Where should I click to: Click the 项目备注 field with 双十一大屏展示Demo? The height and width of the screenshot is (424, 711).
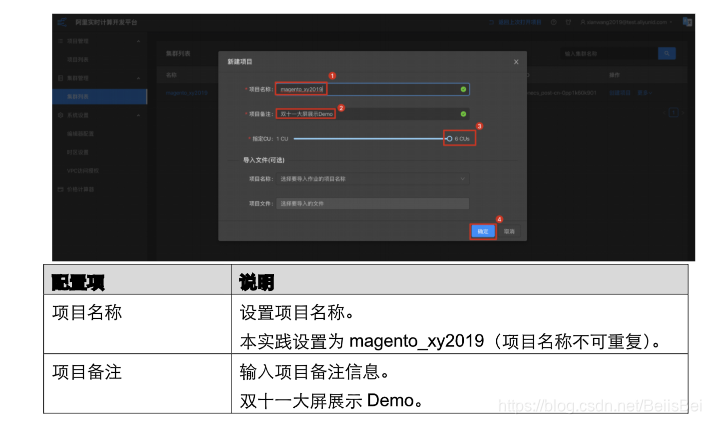(x=373, y=114)
